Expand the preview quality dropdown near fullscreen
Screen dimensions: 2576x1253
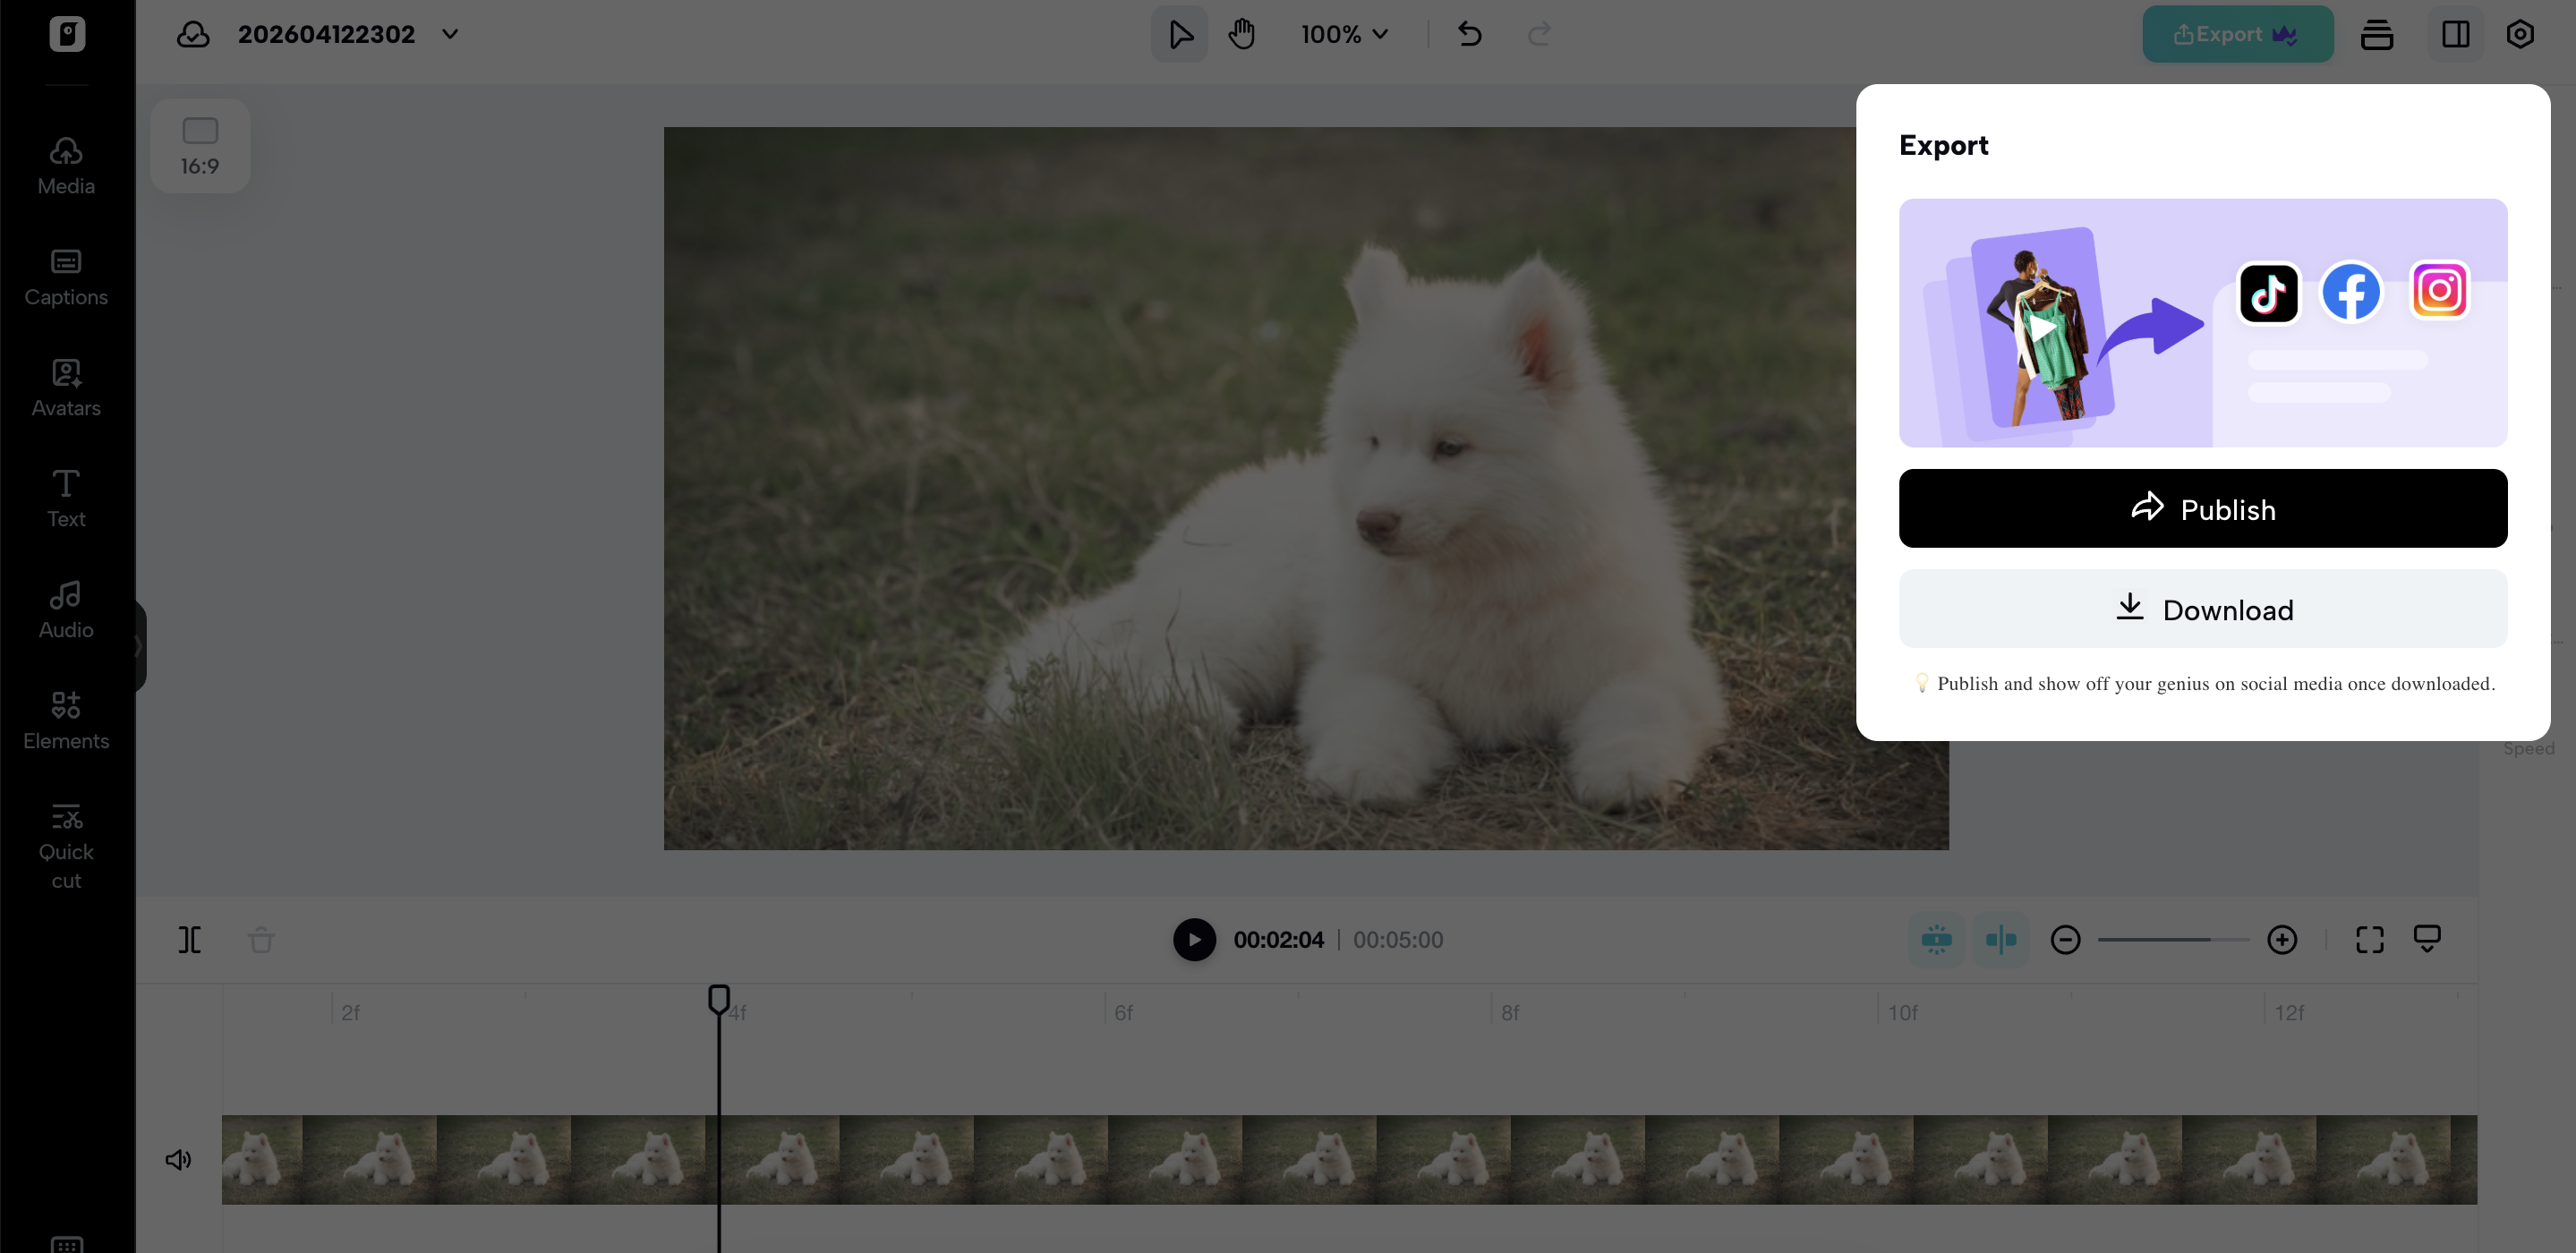(2428, 938)
